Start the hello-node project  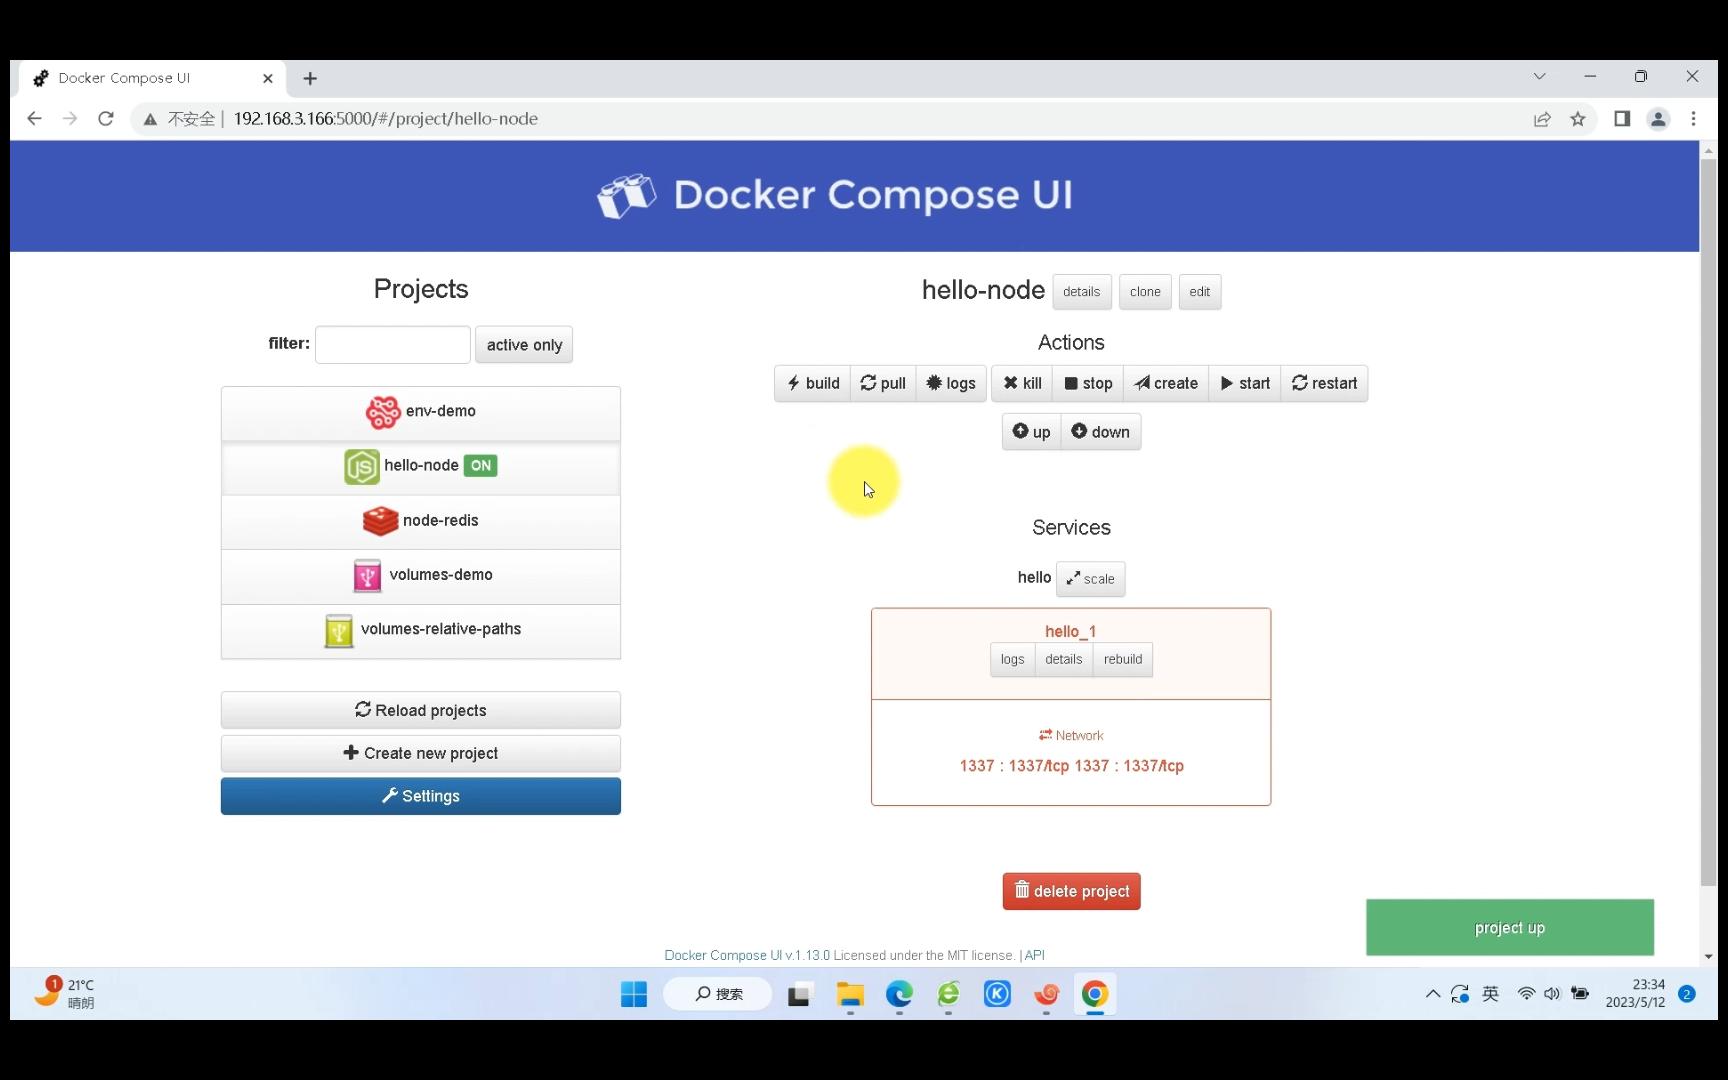(x=1245, y=384)
